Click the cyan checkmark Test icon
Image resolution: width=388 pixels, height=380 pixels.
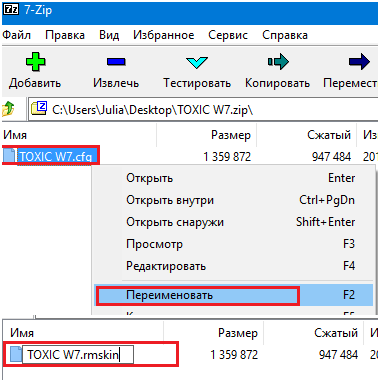pyautogui.click(x=197, y=62)
